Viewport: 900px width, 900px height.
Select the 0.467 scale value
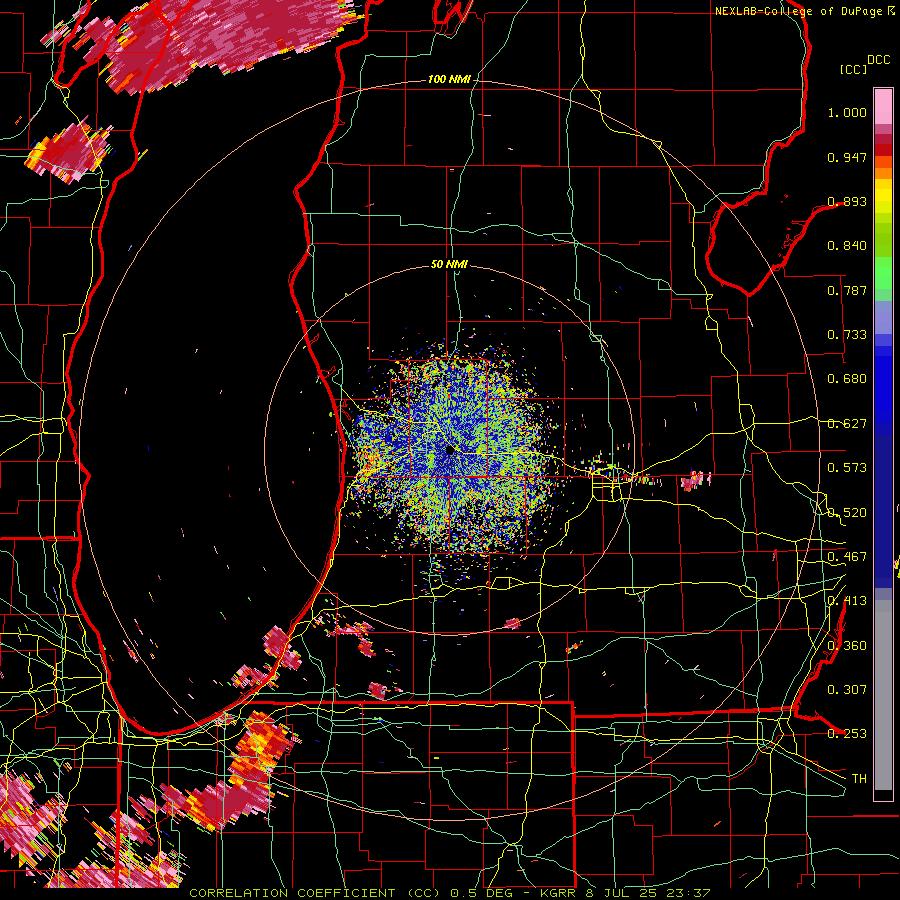pyautogui.click(x=847, y=557)
